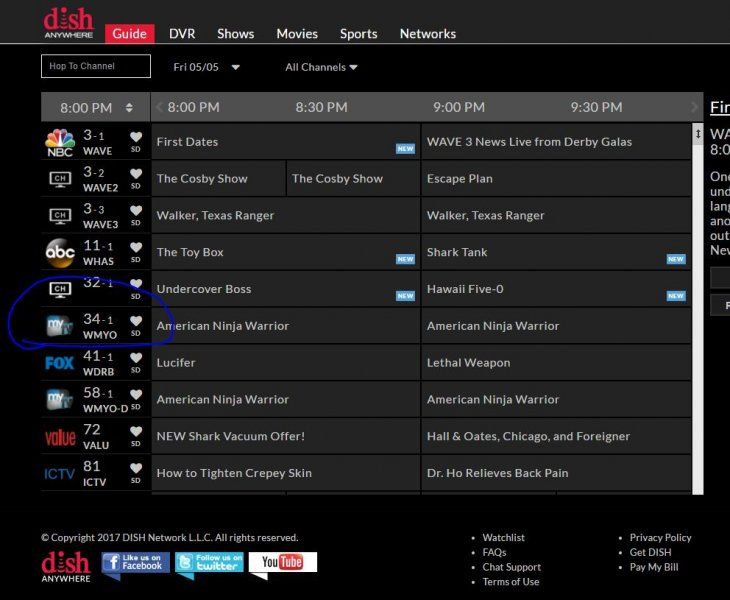Select the WAVE3 3-3 channel icon
This screenshot has height=600, width=730.
click(61, 216)
